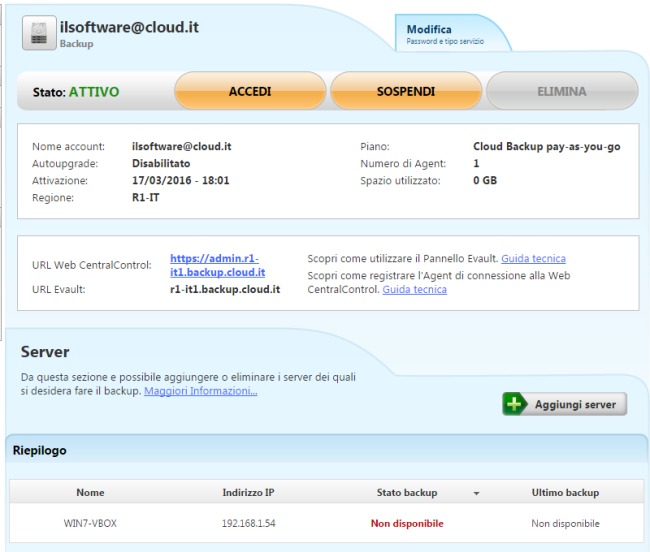Screen dimensions: 650x552
Task: Click the 192.168.1.54 IP address cell
Action: pos(248,523)
